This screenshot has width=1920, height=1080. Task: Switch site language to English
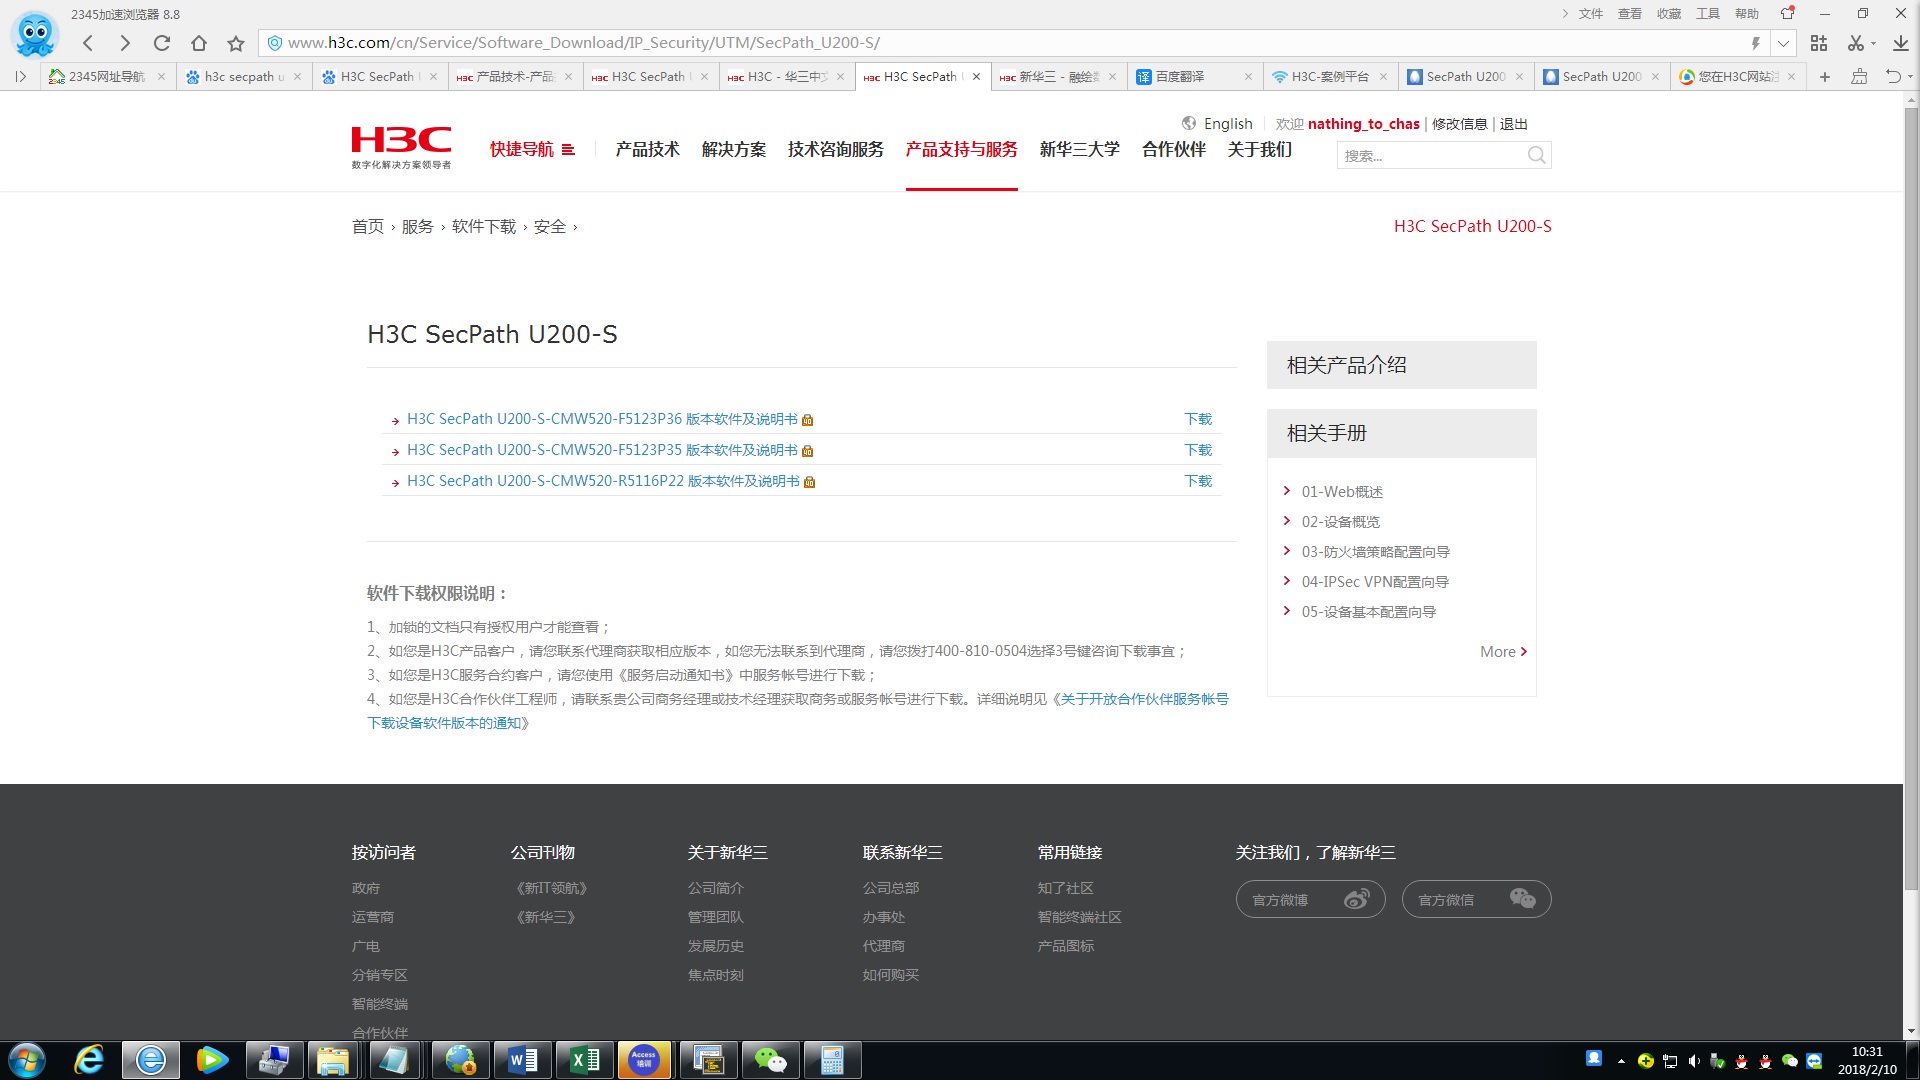(x=1227, y=124)
